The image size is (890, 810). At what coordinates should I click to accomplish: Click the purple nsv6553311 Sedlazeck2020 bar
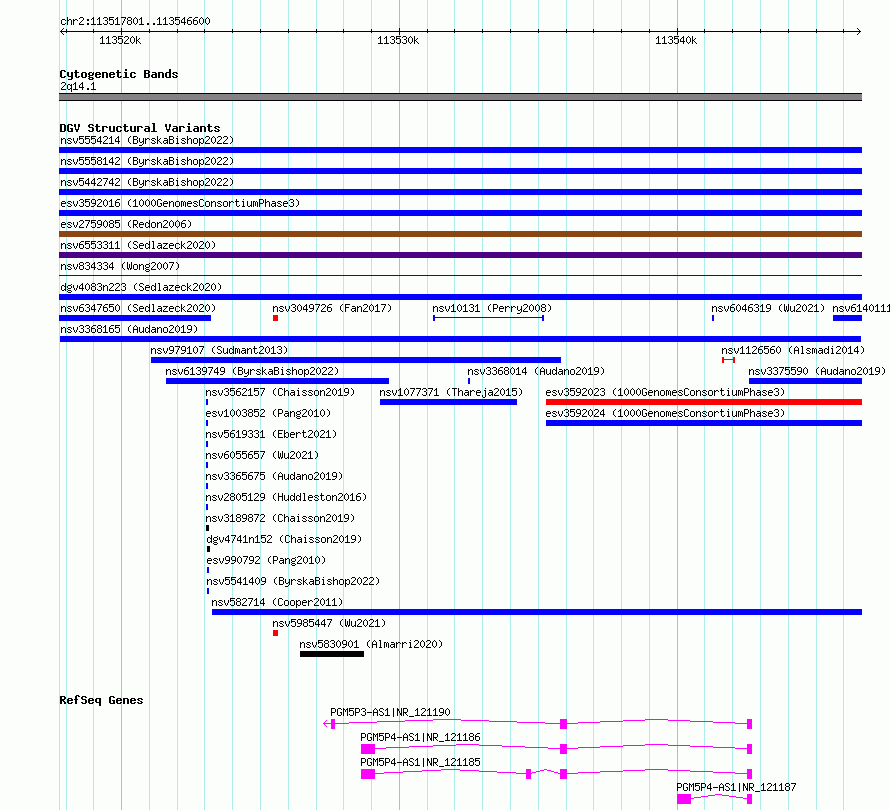point(460,255)
